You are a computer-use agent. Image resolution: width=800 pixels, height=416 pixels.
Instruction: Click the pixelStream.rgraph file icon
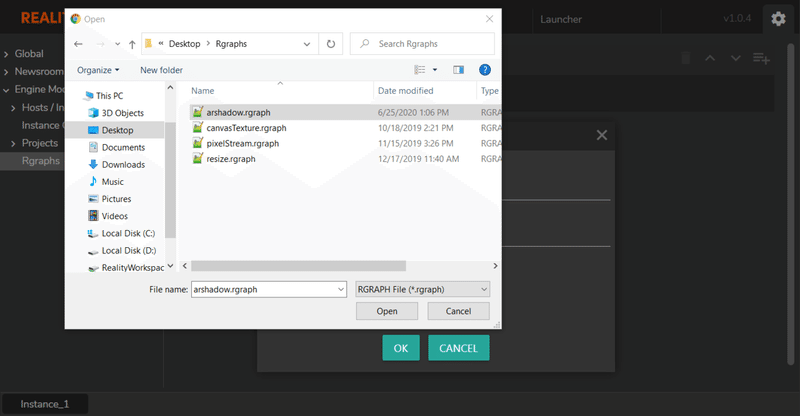click(197, 143)
